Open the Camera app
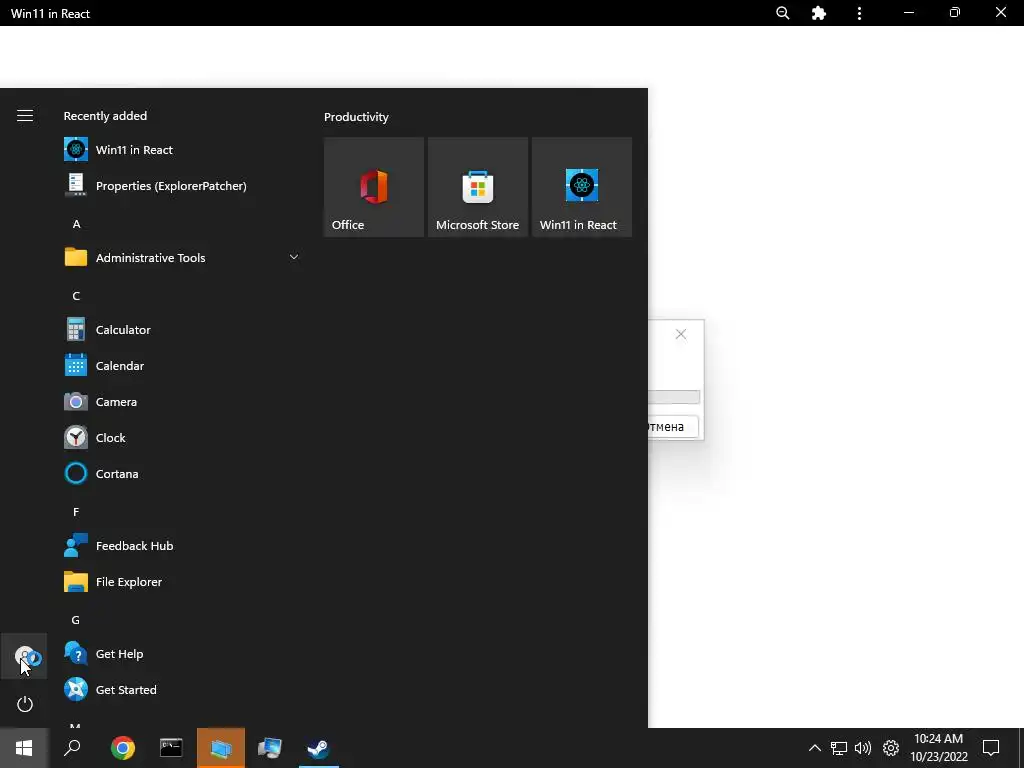 click(182, 402)
